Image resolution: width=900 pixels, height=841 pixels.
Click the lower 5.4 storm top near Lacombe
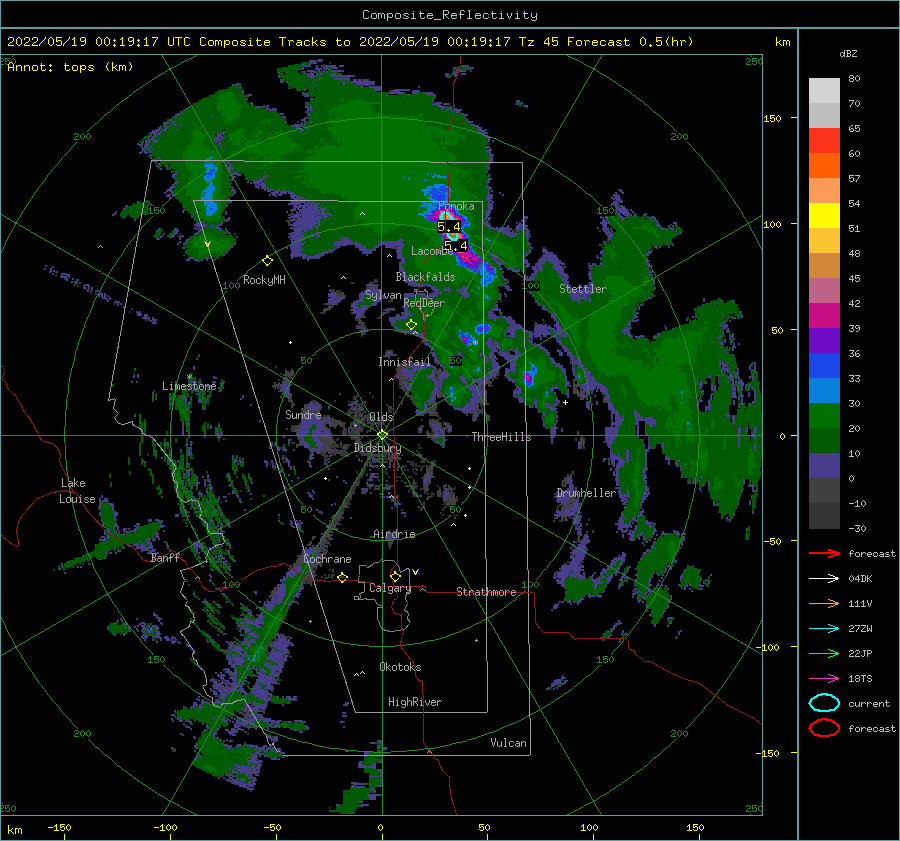pyautogui.click(x=456, y=246)
